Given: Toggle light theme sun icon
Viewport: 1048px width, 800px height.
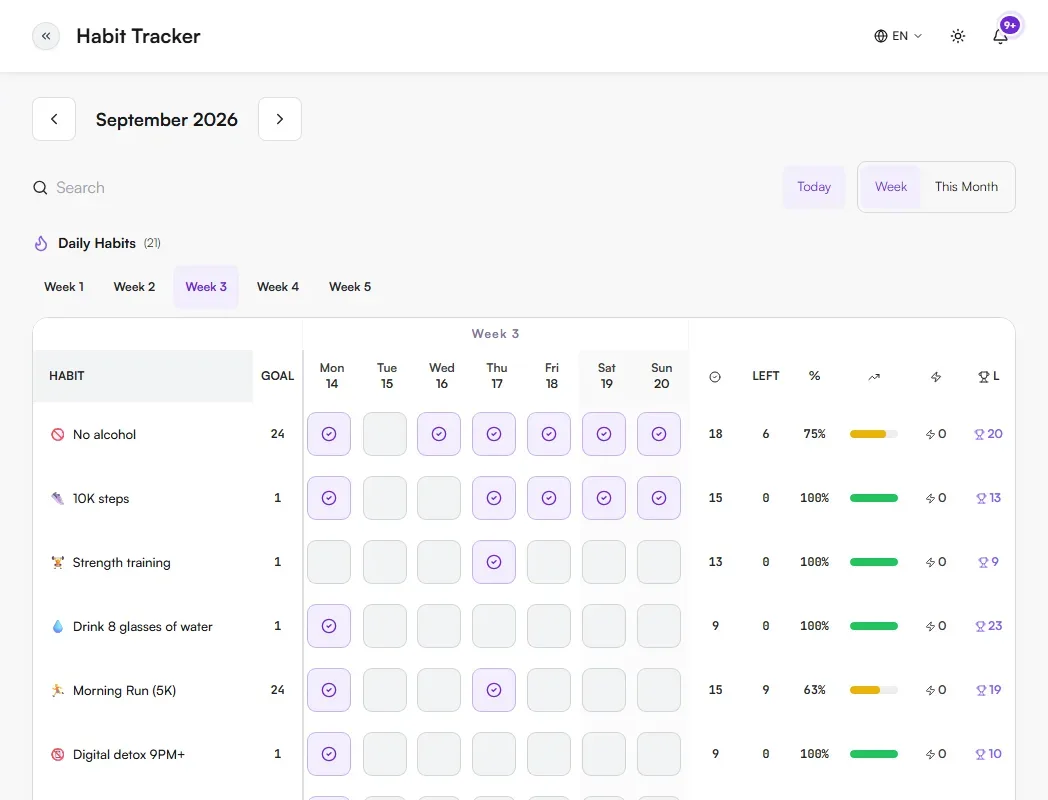Looking at the screenshot, I should pyautogui.click(x=958, y=36).
